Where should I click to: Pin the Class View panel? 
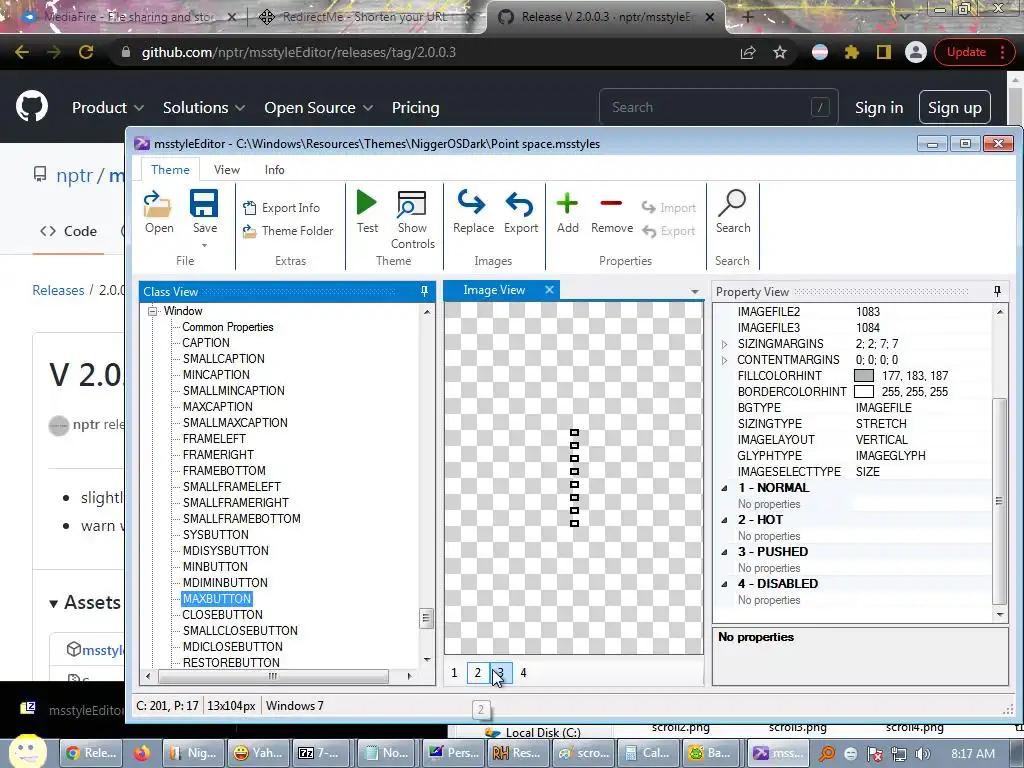[x=424, y=291]
